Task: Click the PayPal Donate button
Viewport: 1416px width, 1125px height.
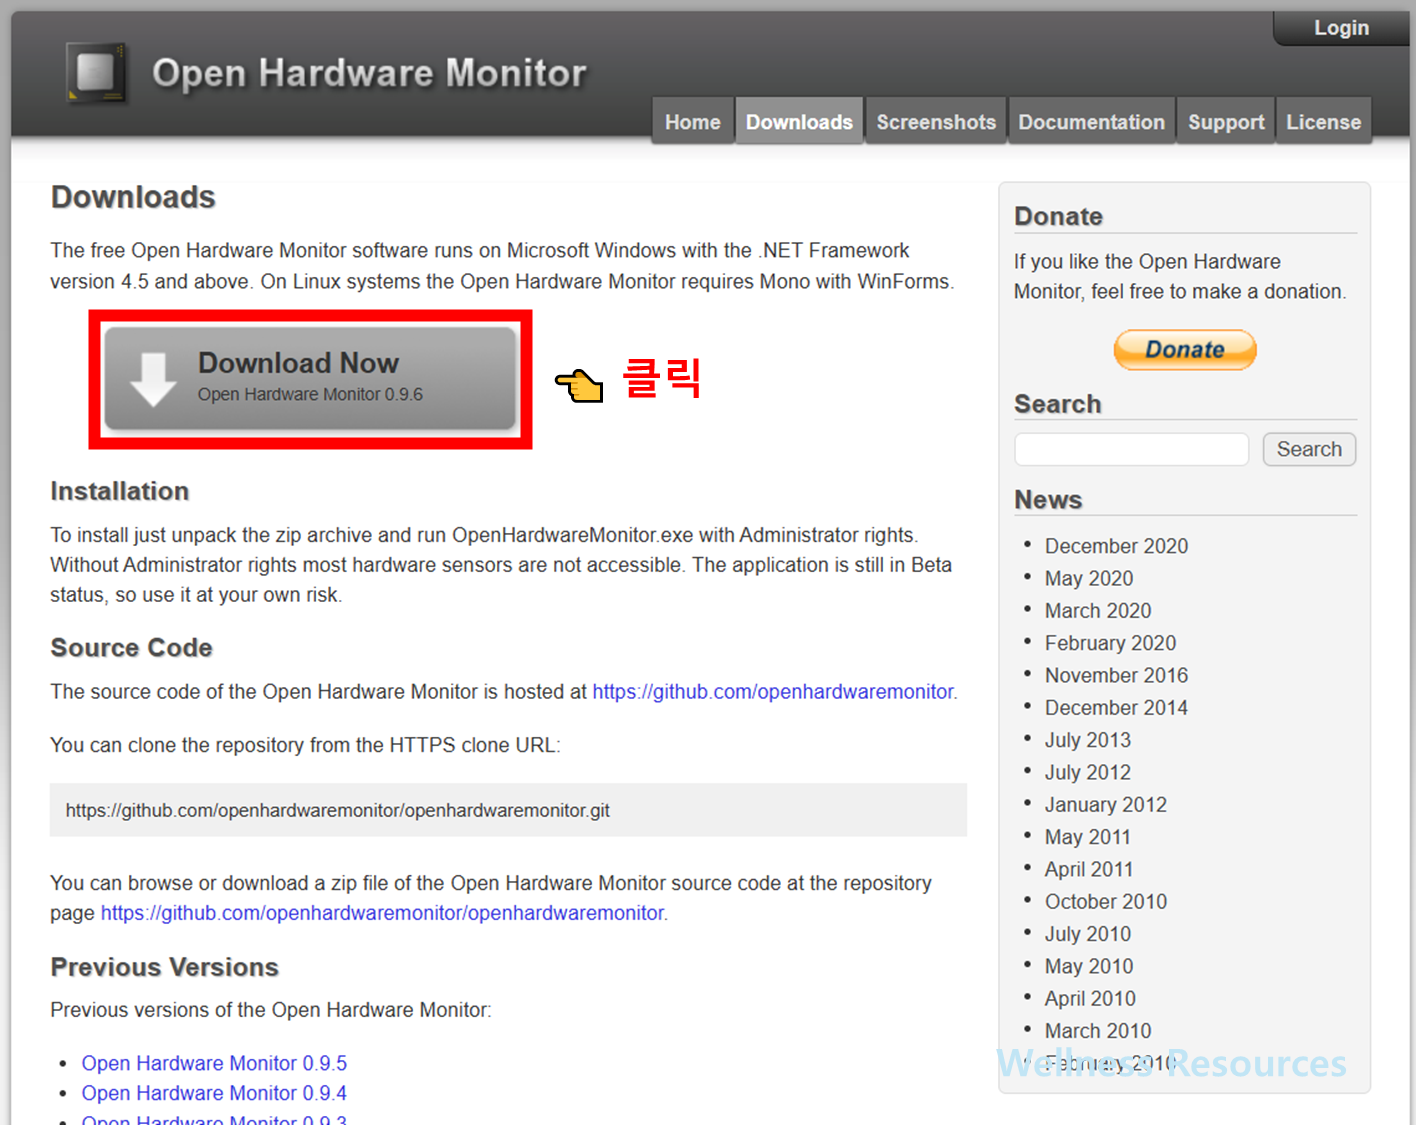Action: (x=1185, y=350)
